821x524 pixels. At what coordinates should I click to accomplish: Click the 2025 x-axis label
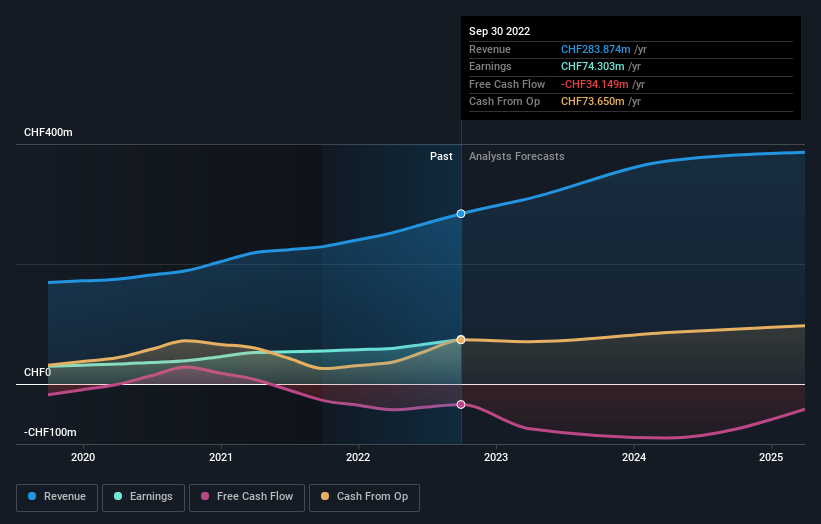coord(771,457)
